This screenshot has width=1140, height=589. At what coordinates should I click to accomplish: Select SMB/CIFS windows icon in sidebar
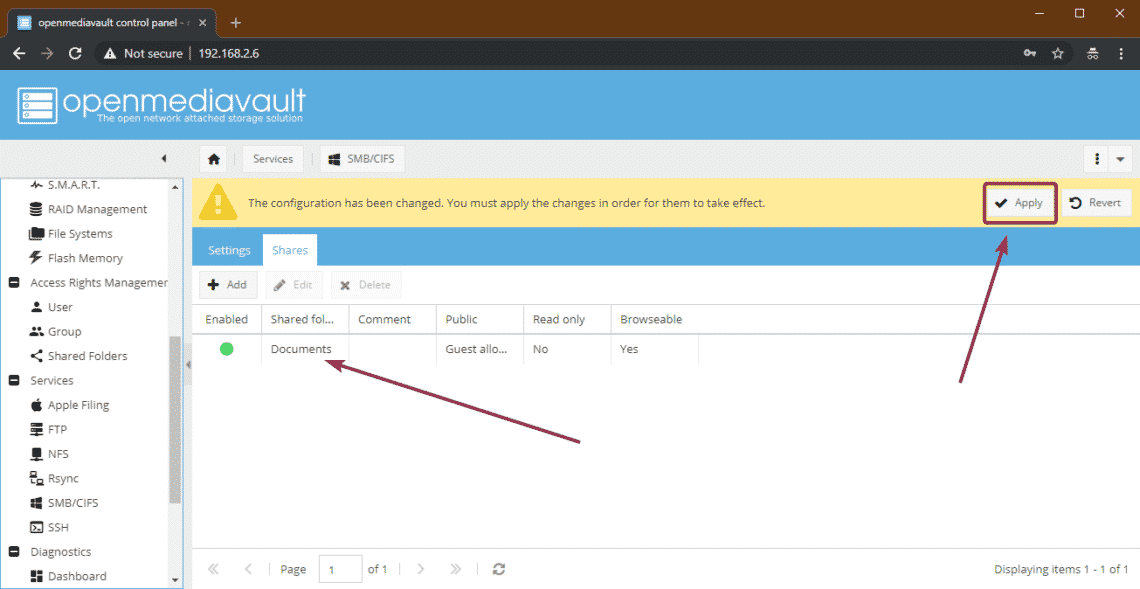[x=36, y=502]
